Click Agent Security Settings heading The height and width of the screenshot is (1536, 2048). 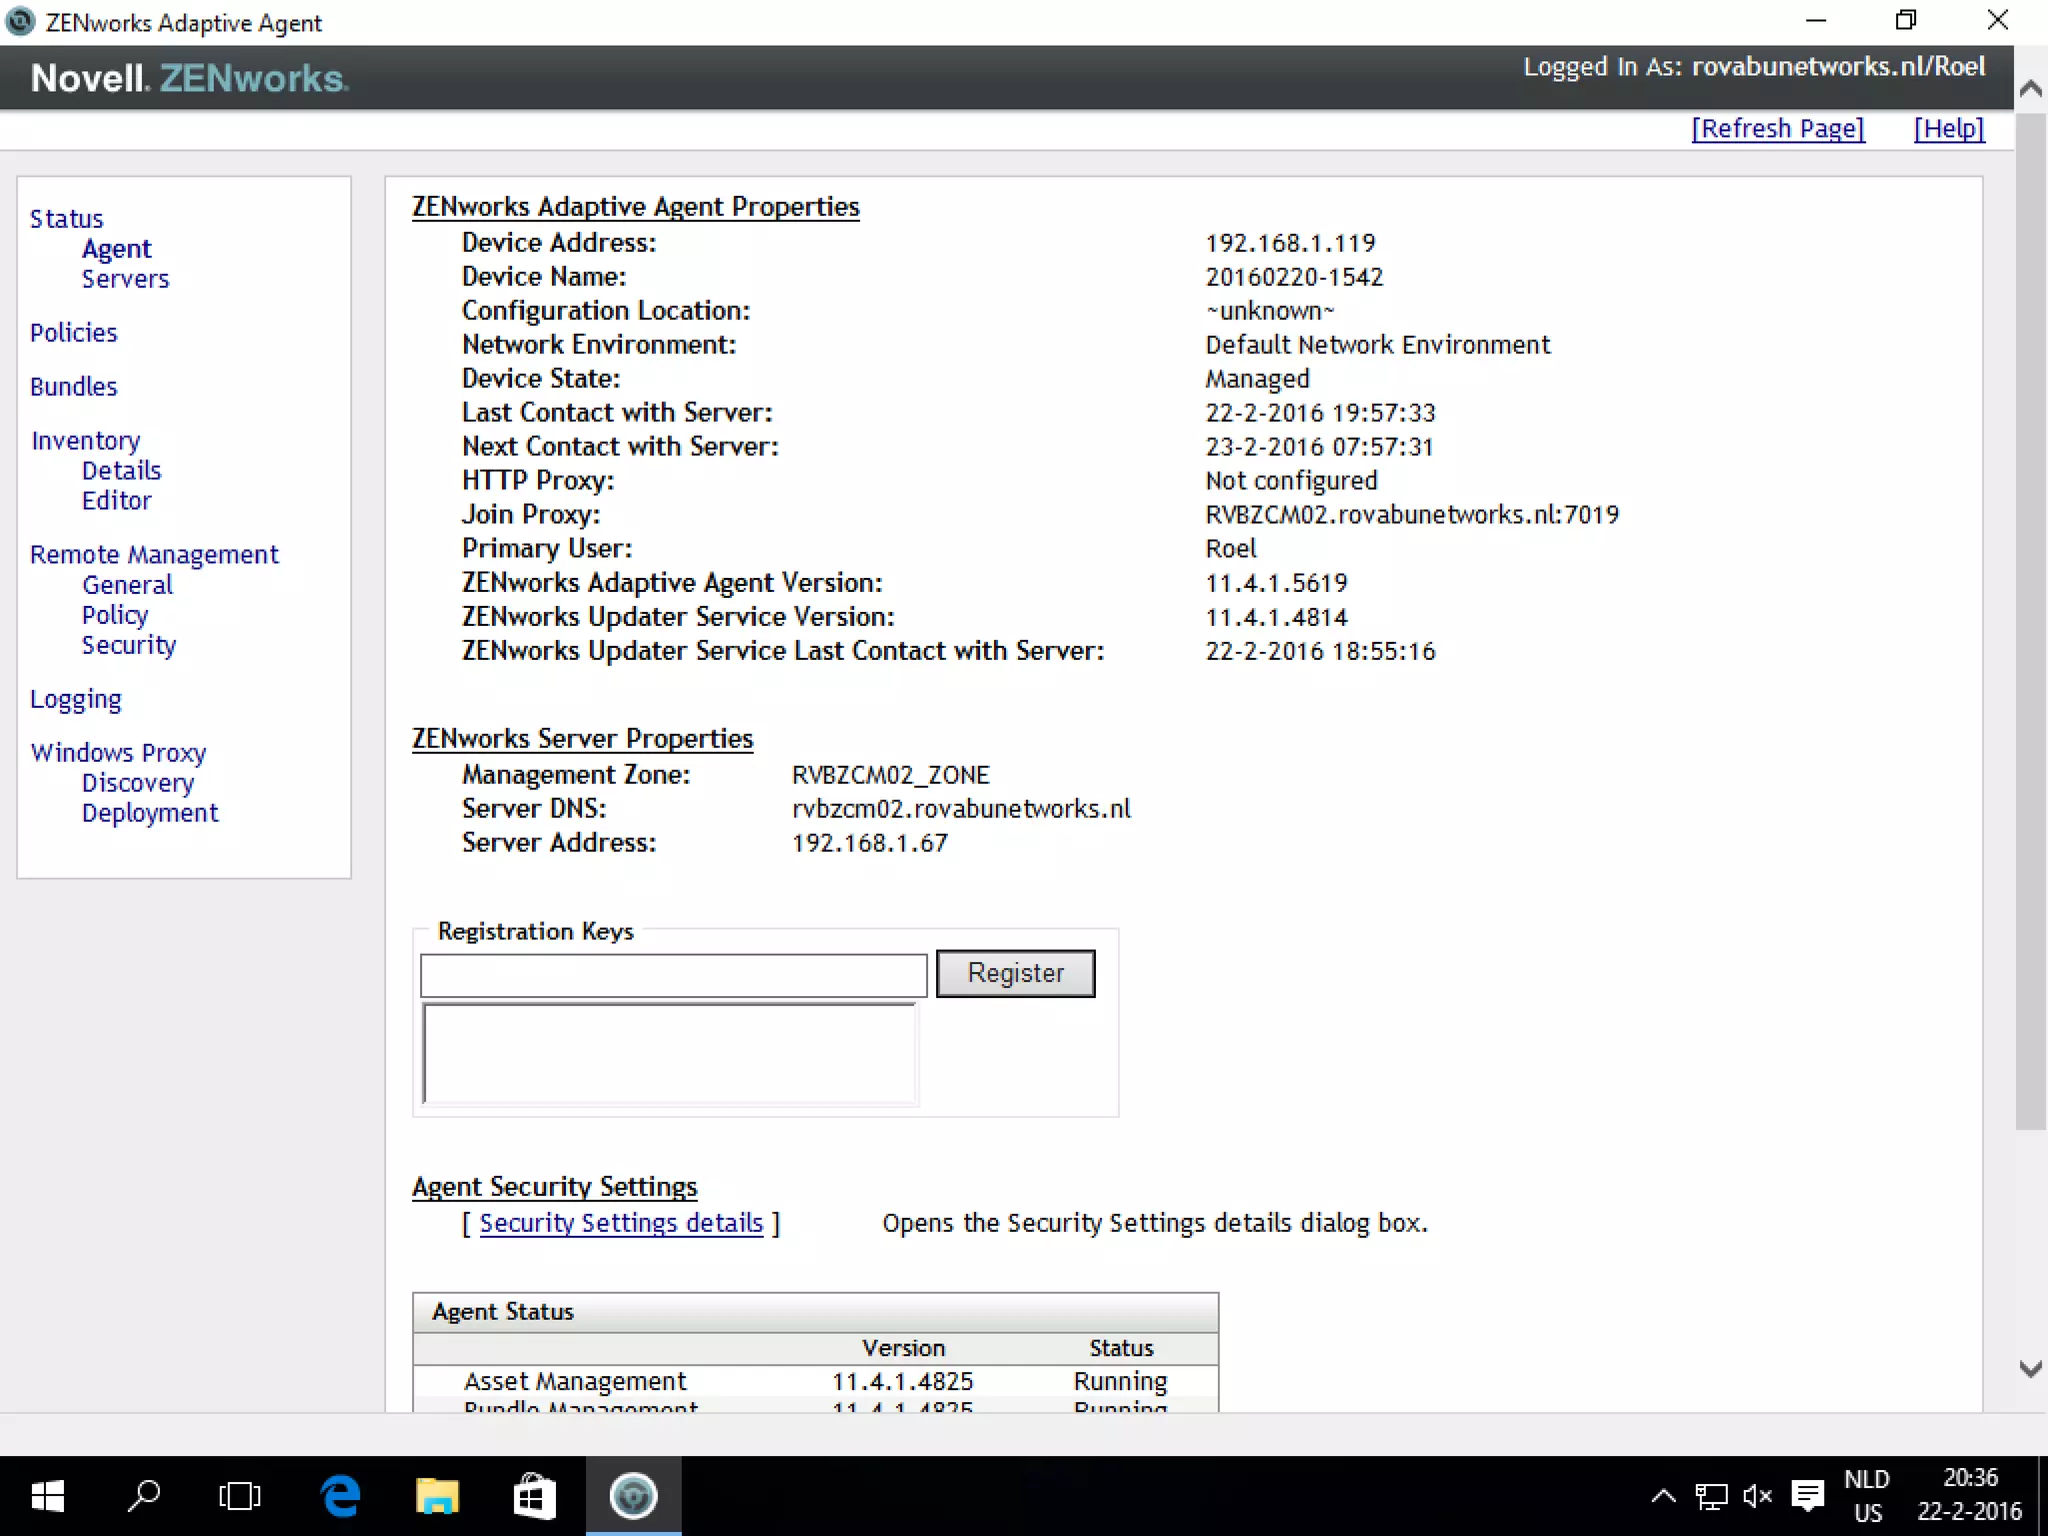(554, 1187)
